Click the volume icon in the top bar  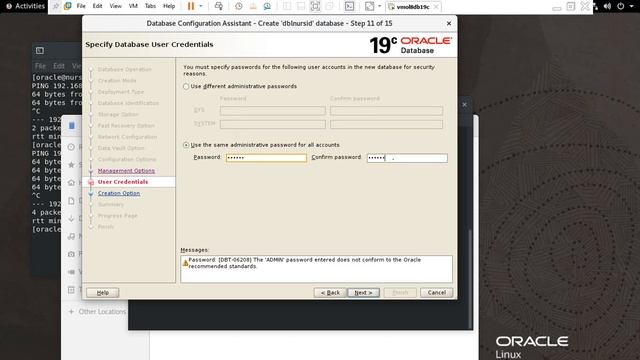(x=607, y=6)
